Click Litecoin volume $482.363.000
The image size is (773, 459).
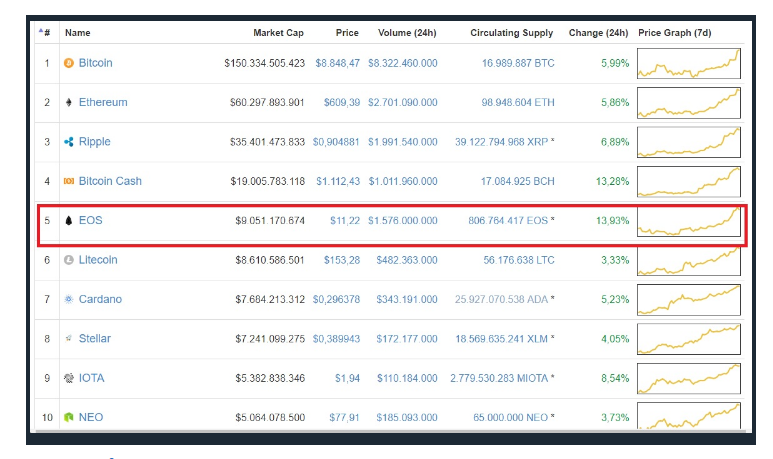point(407,260)
